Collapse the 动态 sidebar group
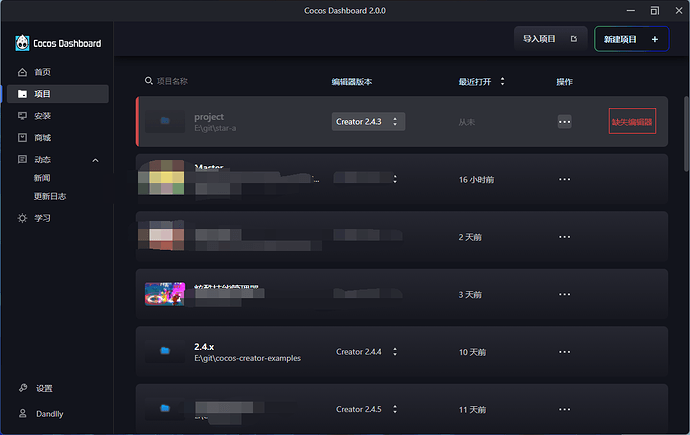Screen dimensions: 690x435 95,160
